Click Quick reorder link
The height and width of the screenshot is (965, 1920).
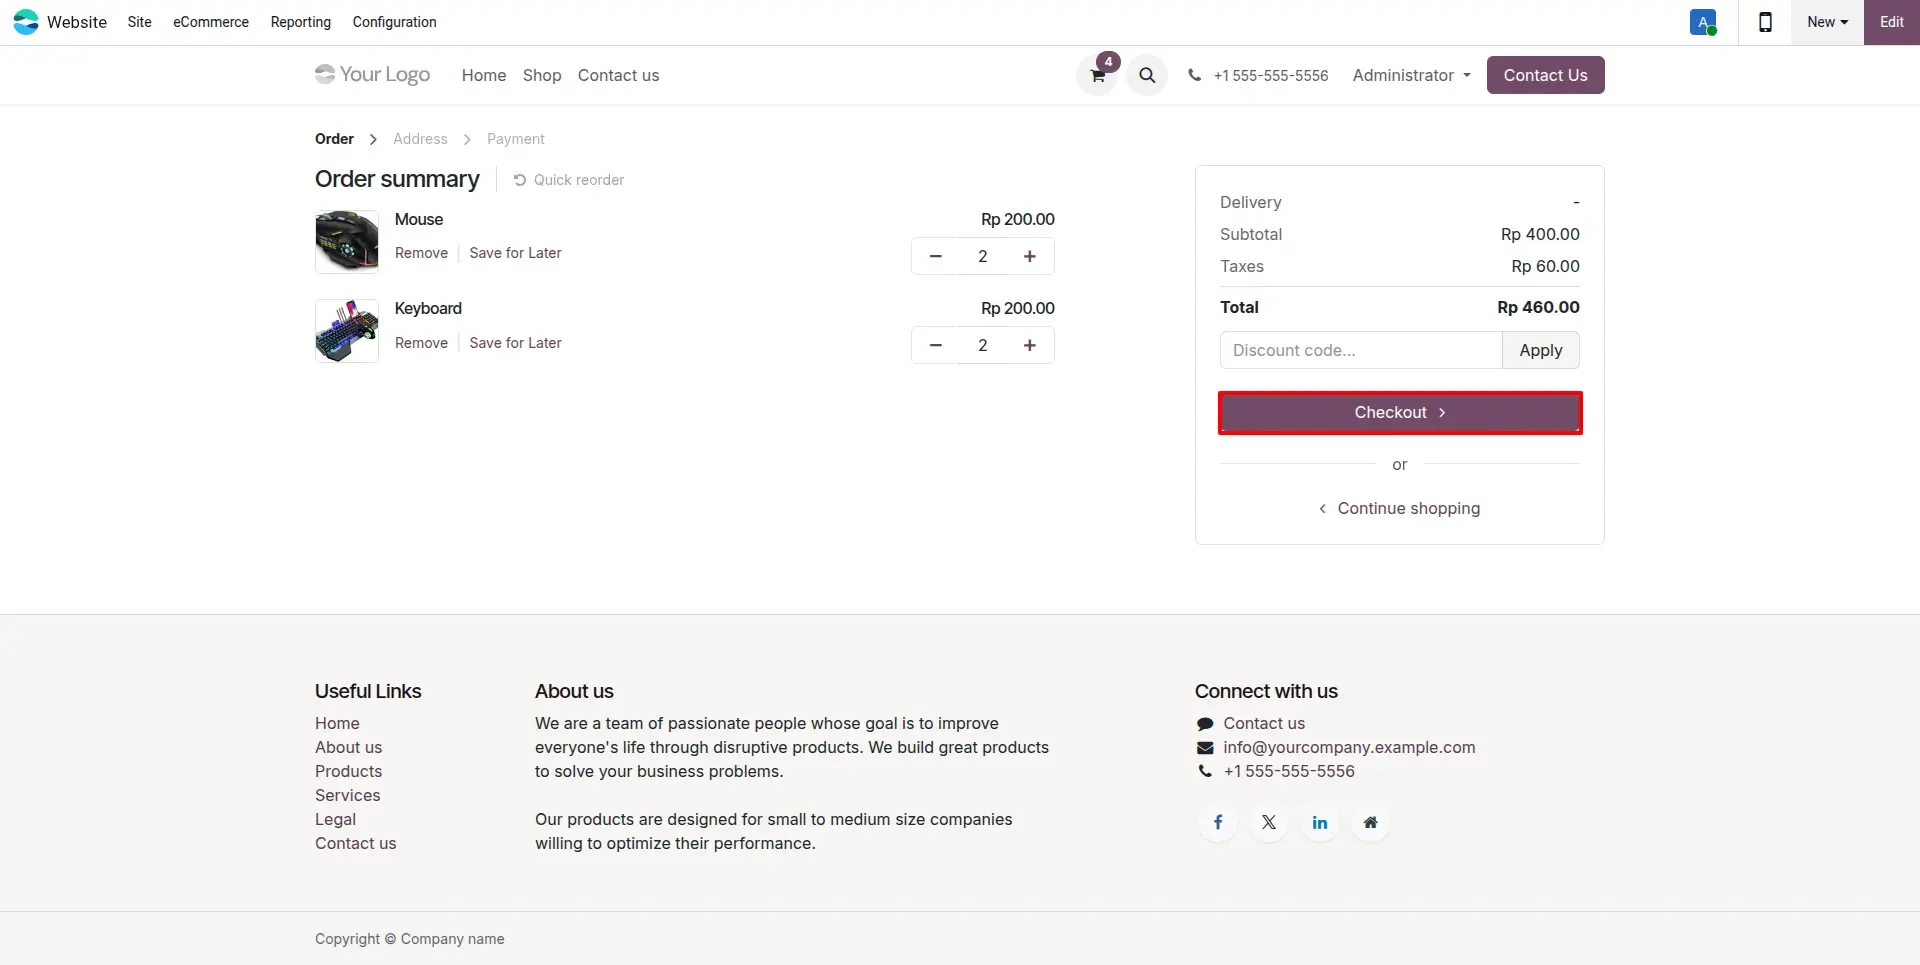pos(568,180)
